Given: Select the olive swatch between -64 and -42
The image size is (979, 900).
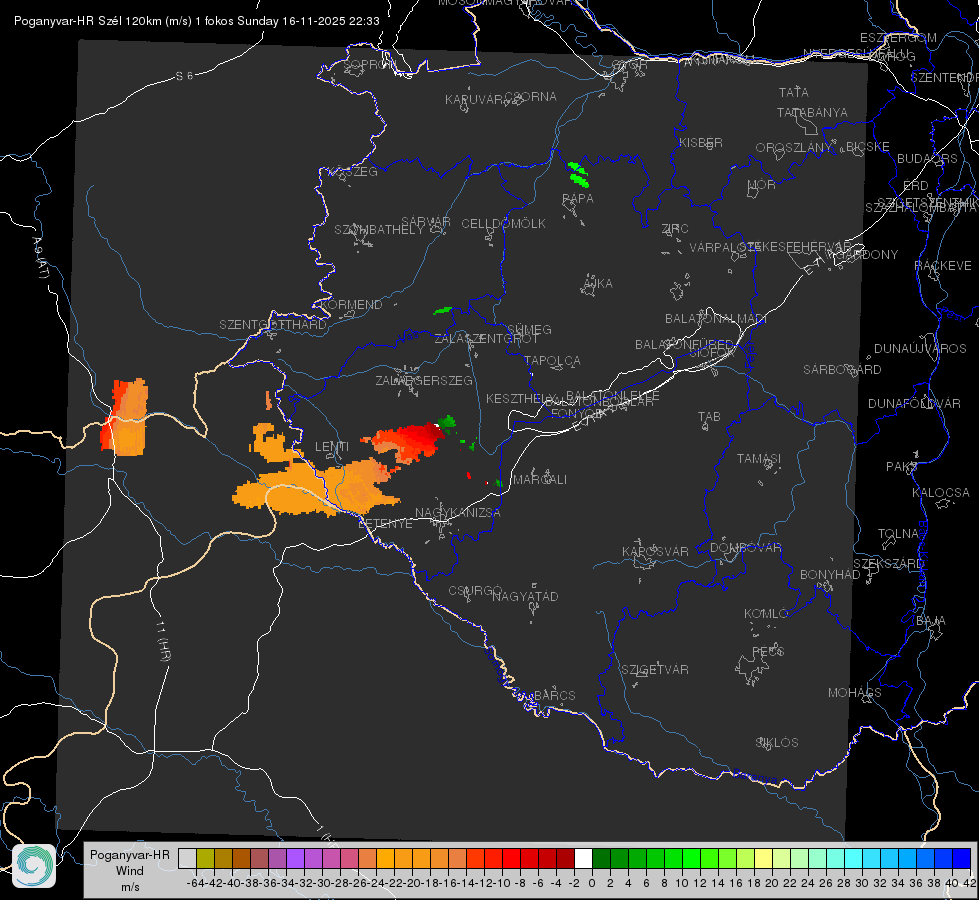Looking at the screenshot, I should (205, 858).
